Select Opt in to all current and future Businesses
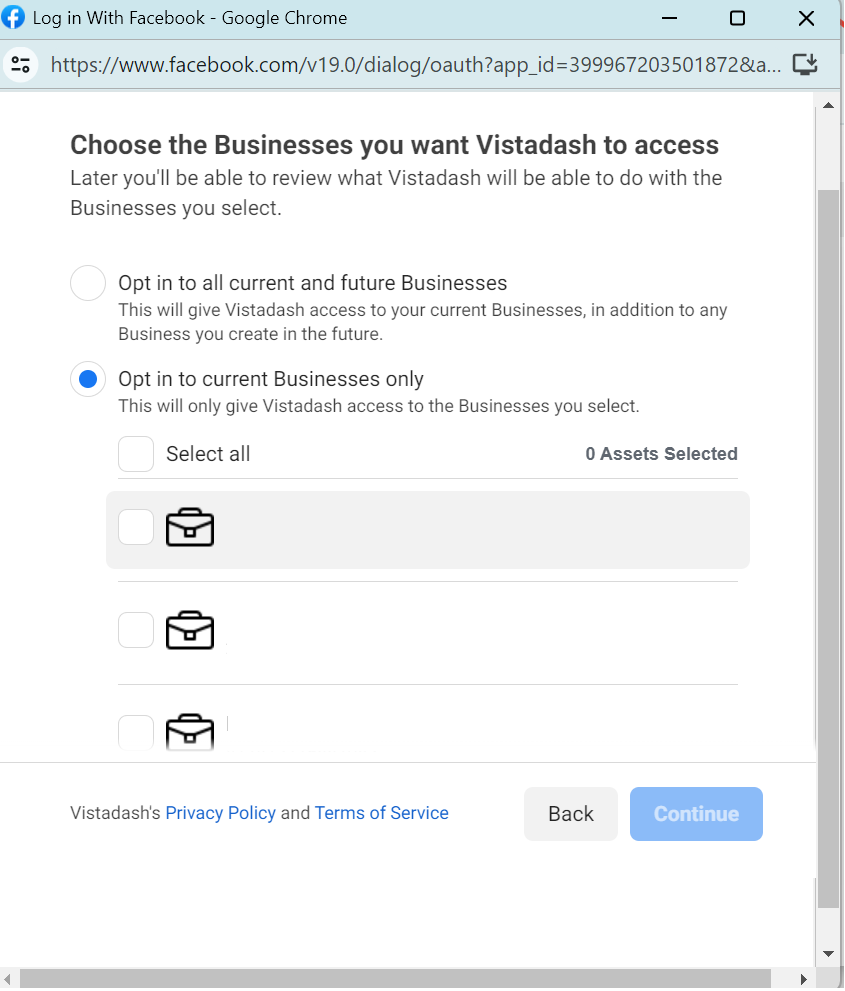 [88, 283]
